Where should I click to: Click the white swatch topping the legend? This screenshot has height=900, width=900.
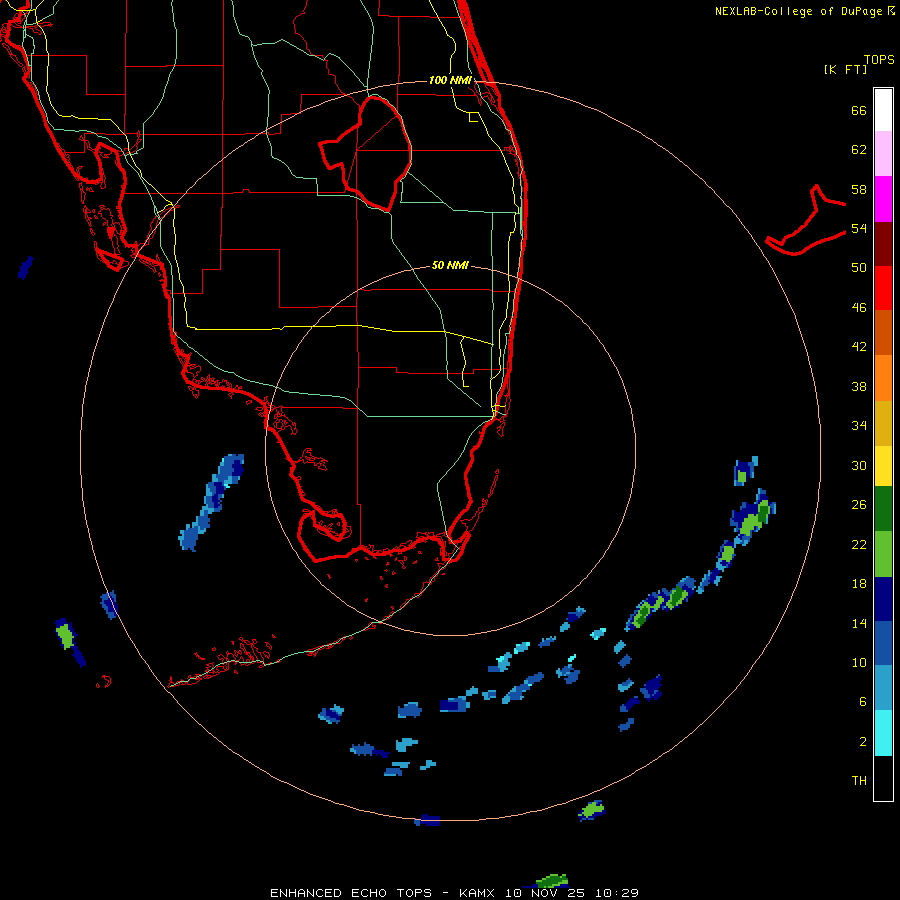point(883,110)
